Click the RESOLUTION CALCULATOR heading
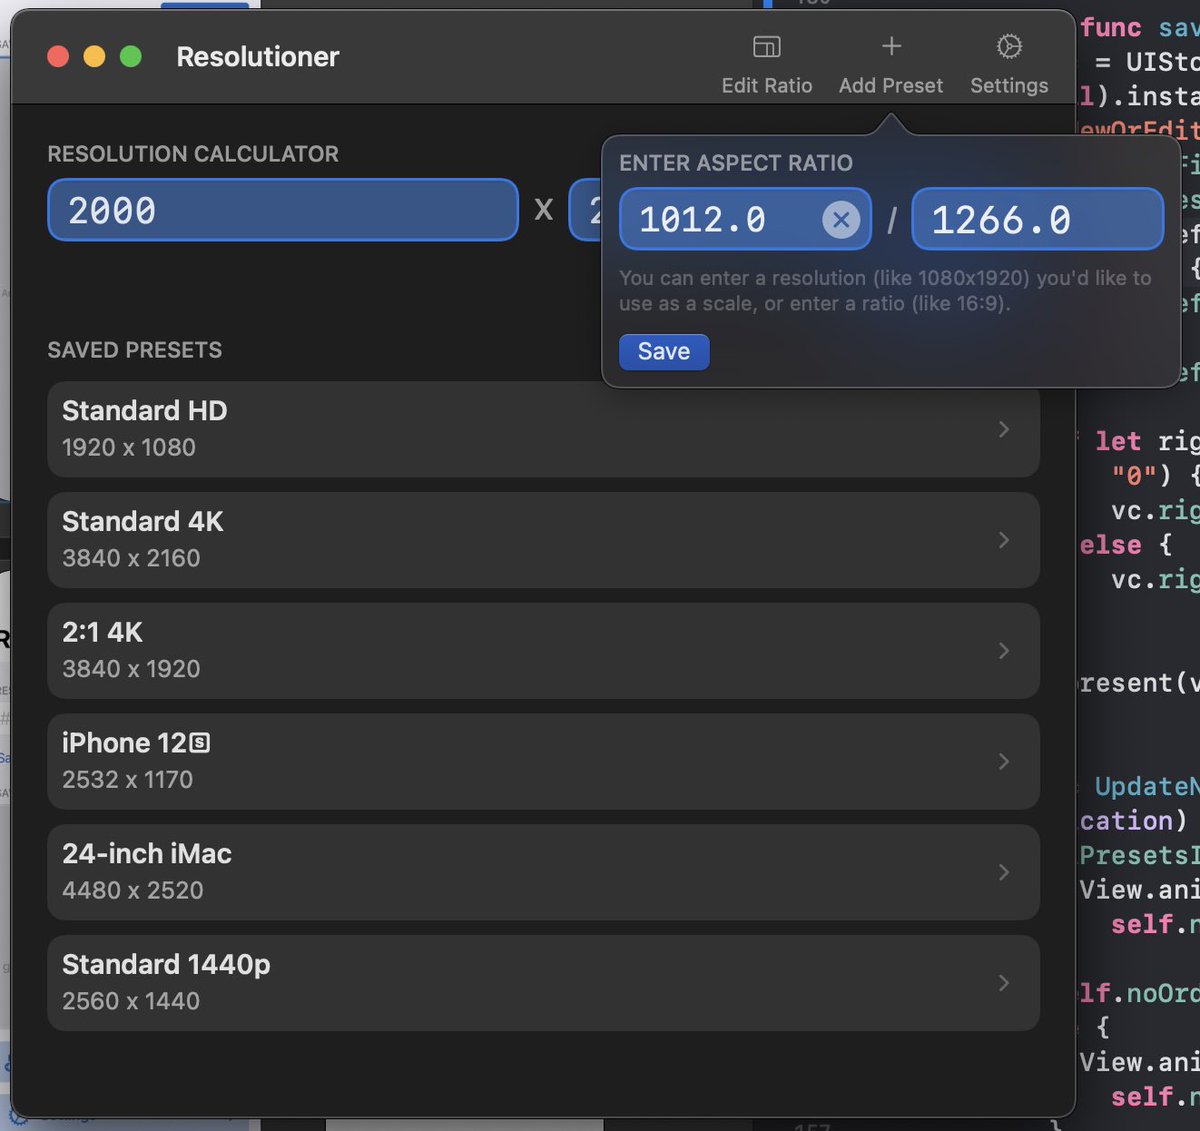The height and width of the screenshot is (1131, 1200). click(x=193, y=154)
